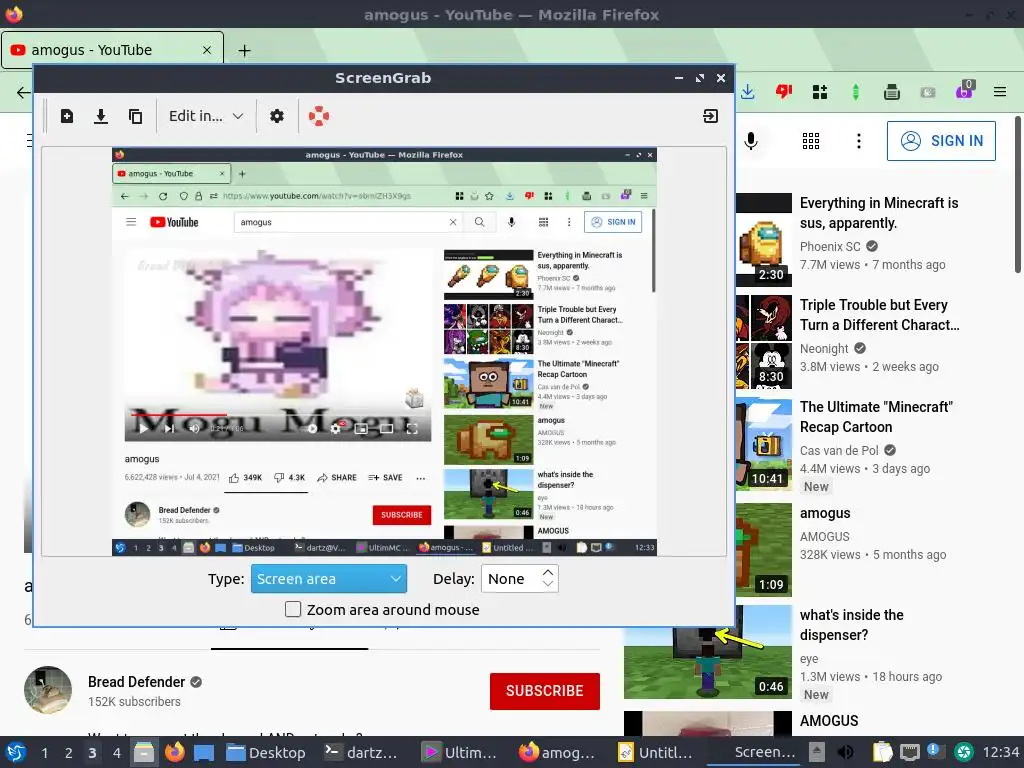Switch to the 'Desktop' taskbar window
The width and height of the screenshot is (1024, 768).
coord(265,752)
